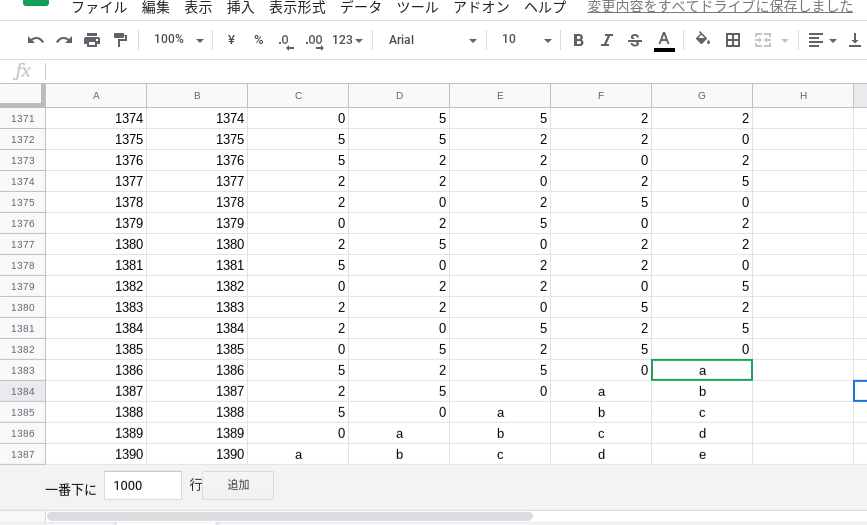Open the fill color picker
Image resolution: width=867 pixels, height=525 pixels.
pyautogui.click(x=703, y=39)
